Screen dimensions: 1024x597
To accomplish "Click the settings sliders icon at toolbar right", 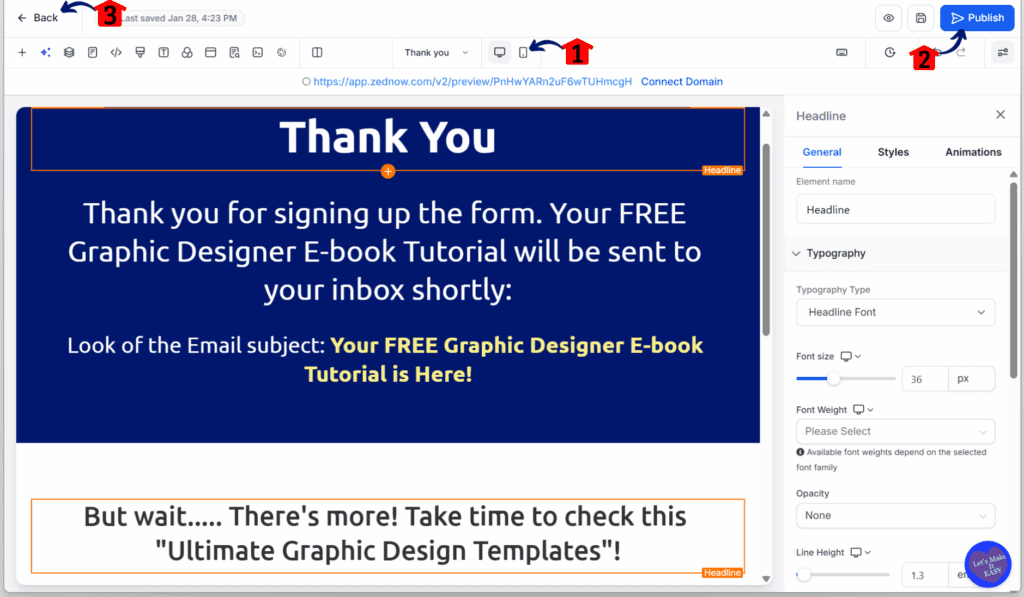I will [1001, 52].
